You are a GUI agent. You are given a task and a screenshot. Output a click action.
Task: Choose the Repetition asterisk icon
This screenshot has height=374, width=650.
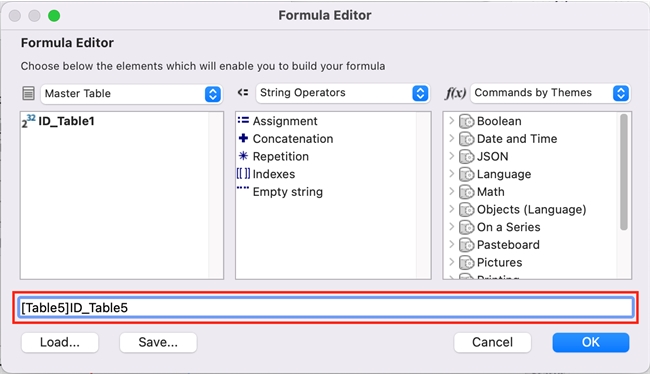tap(243, 156)
